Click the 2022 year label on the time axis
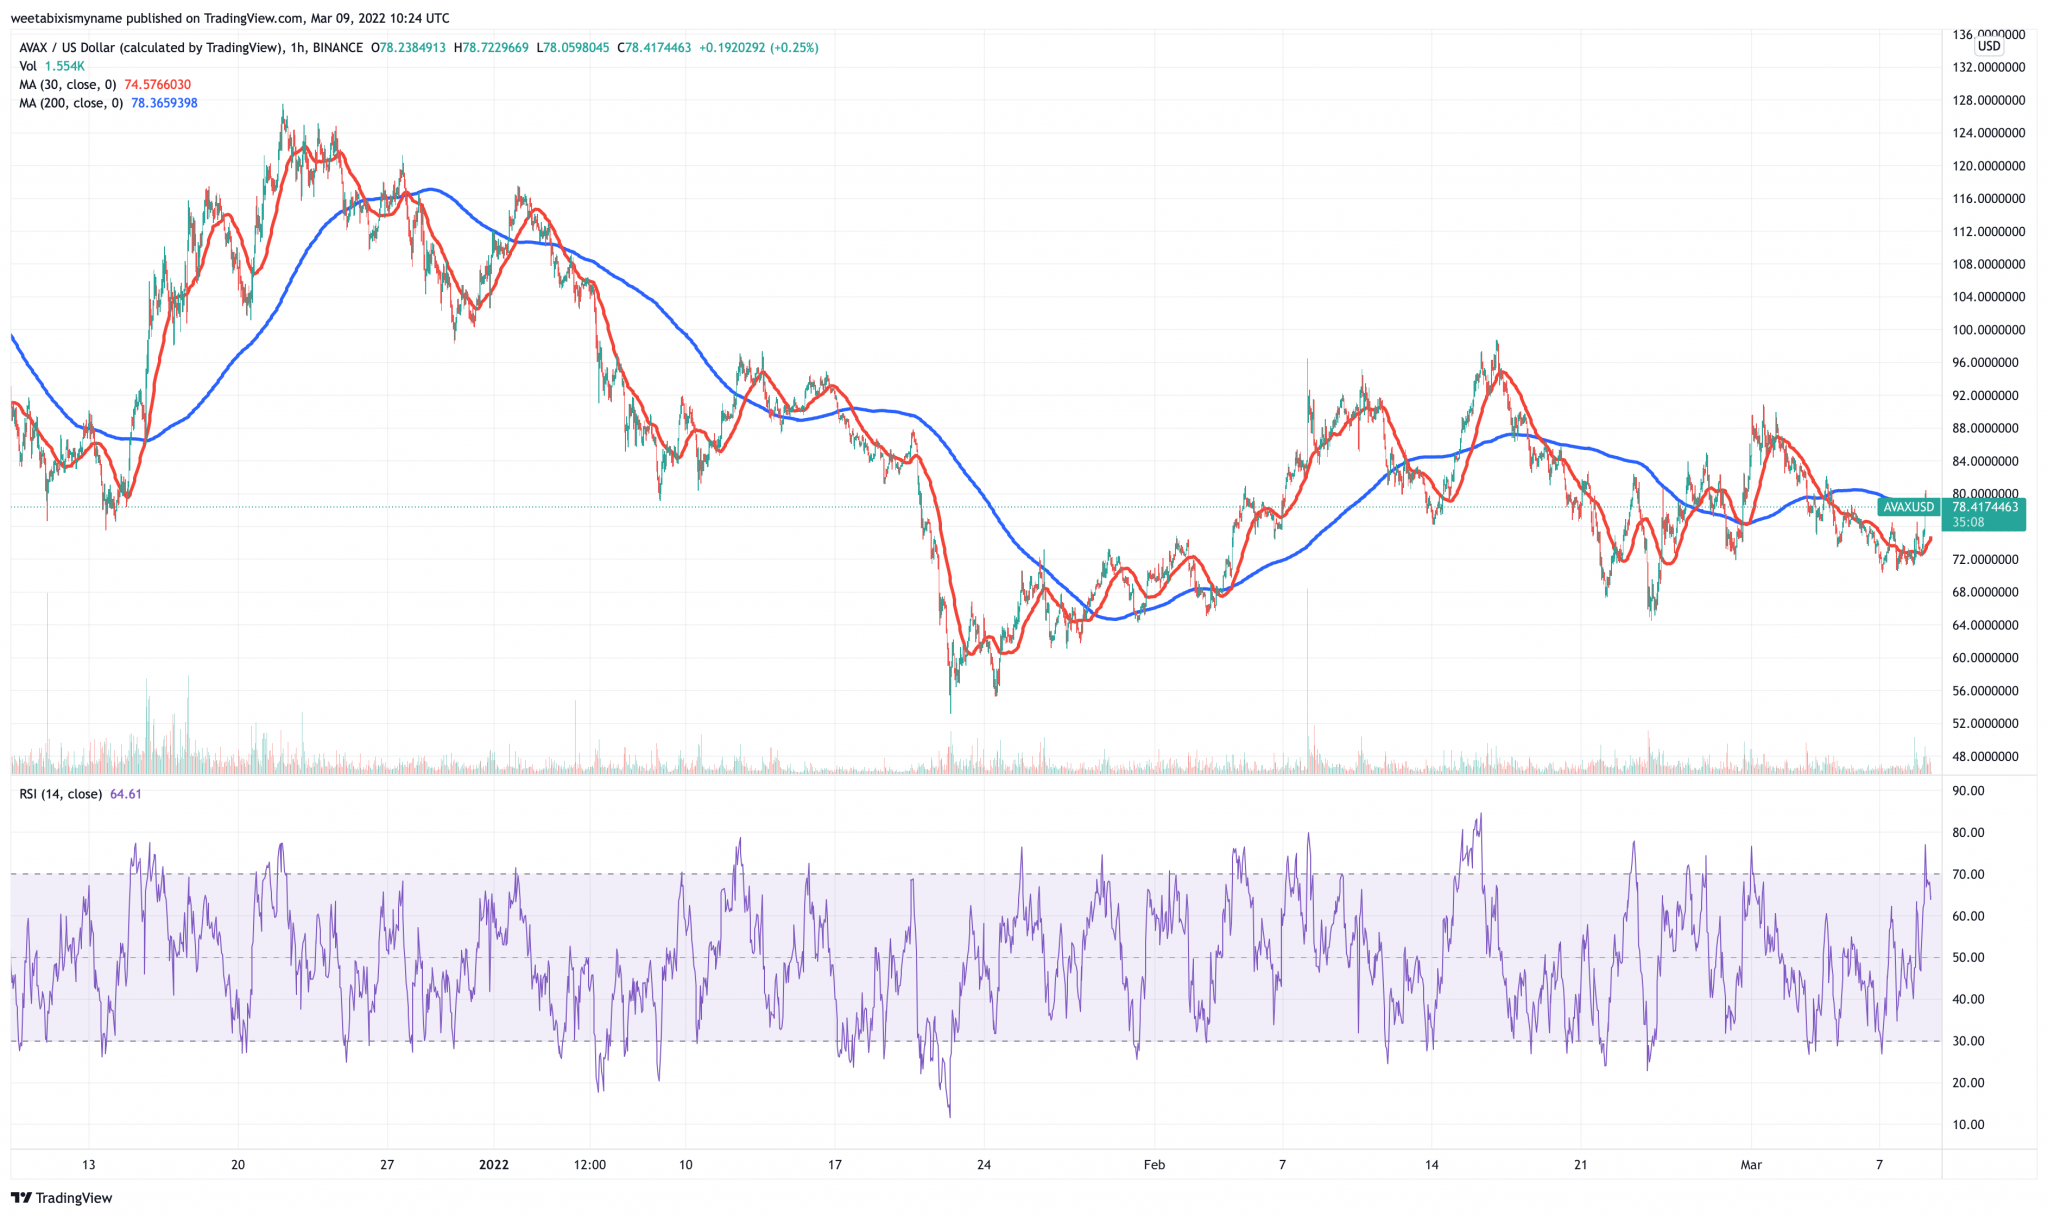This screenshot has height=1217, width=2048. click(494, 1164)
